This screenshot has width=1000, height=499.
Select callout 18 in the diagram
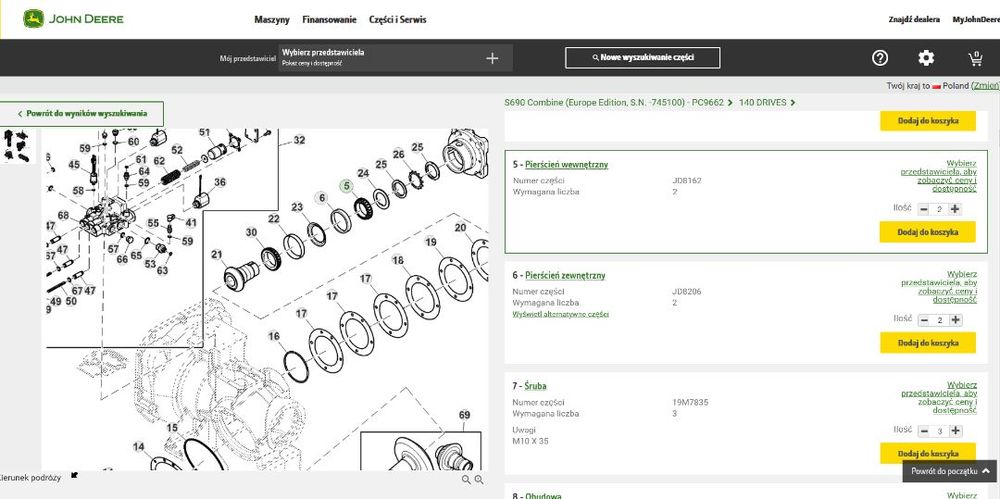coord(398,260)
